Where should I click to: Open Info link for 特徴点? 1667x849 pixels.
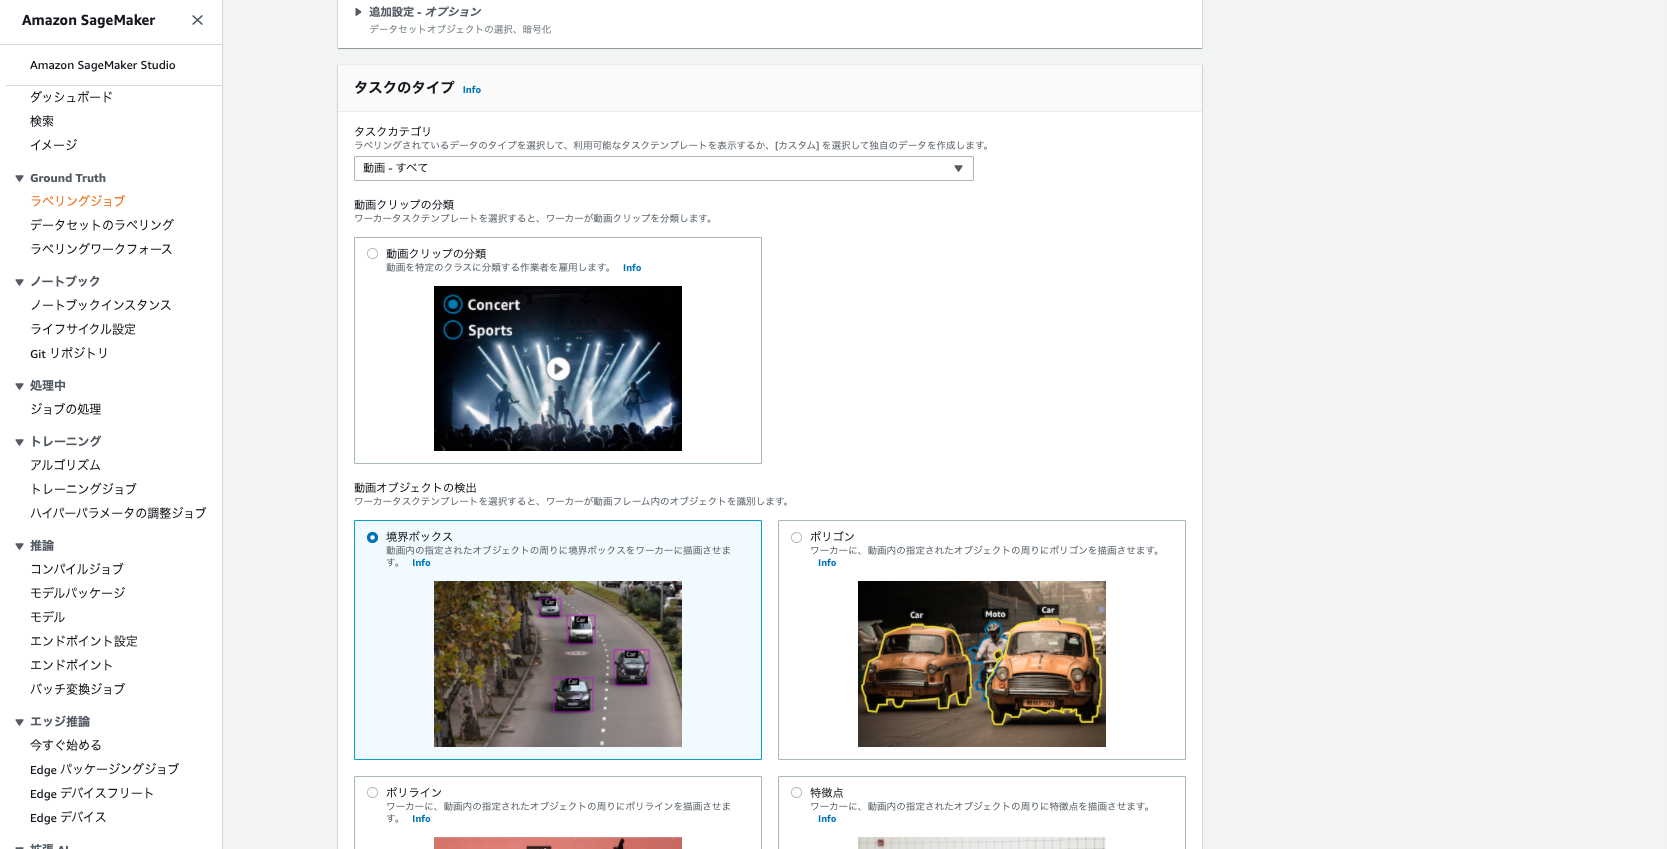pos(827,819)
